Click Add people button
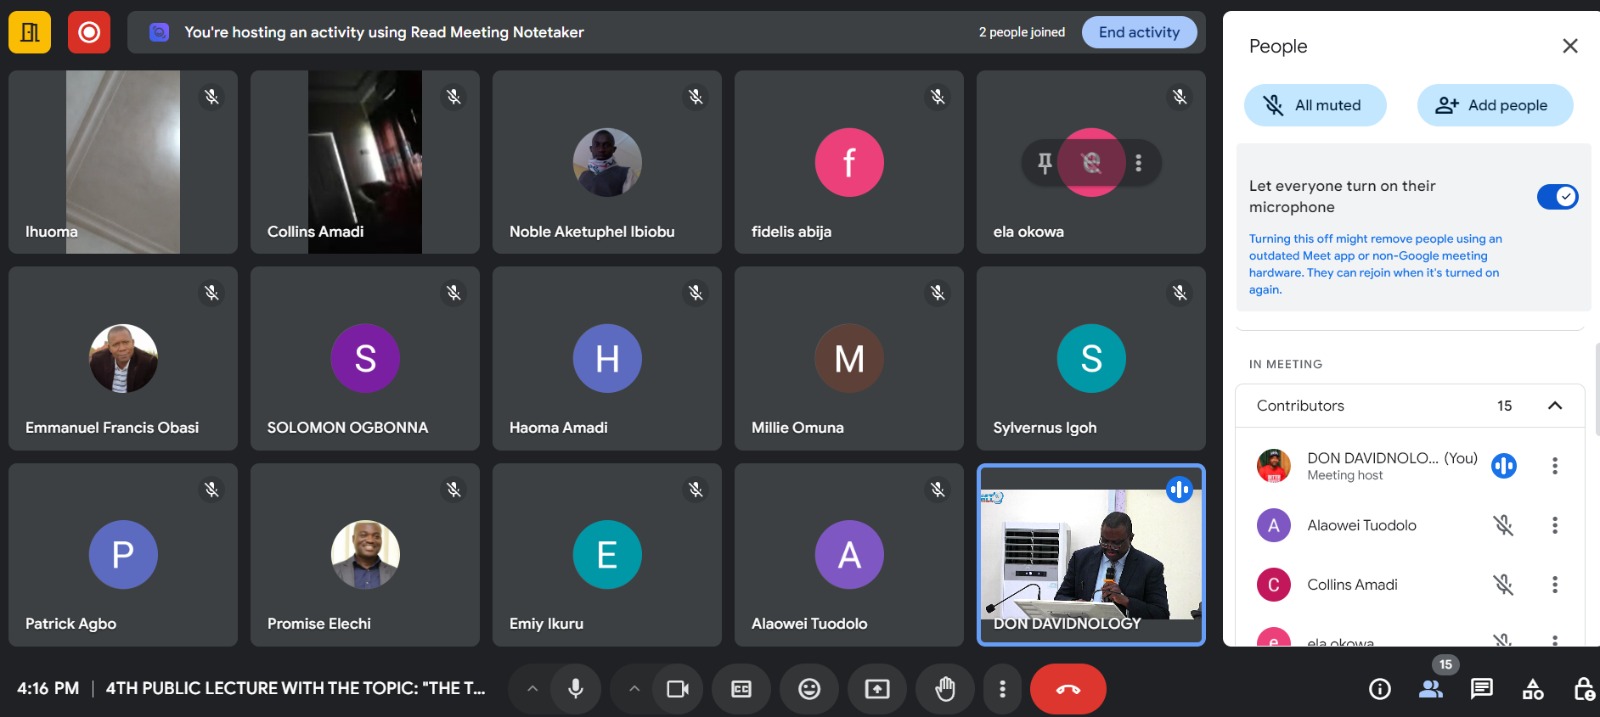 (x=1494, y=105)
